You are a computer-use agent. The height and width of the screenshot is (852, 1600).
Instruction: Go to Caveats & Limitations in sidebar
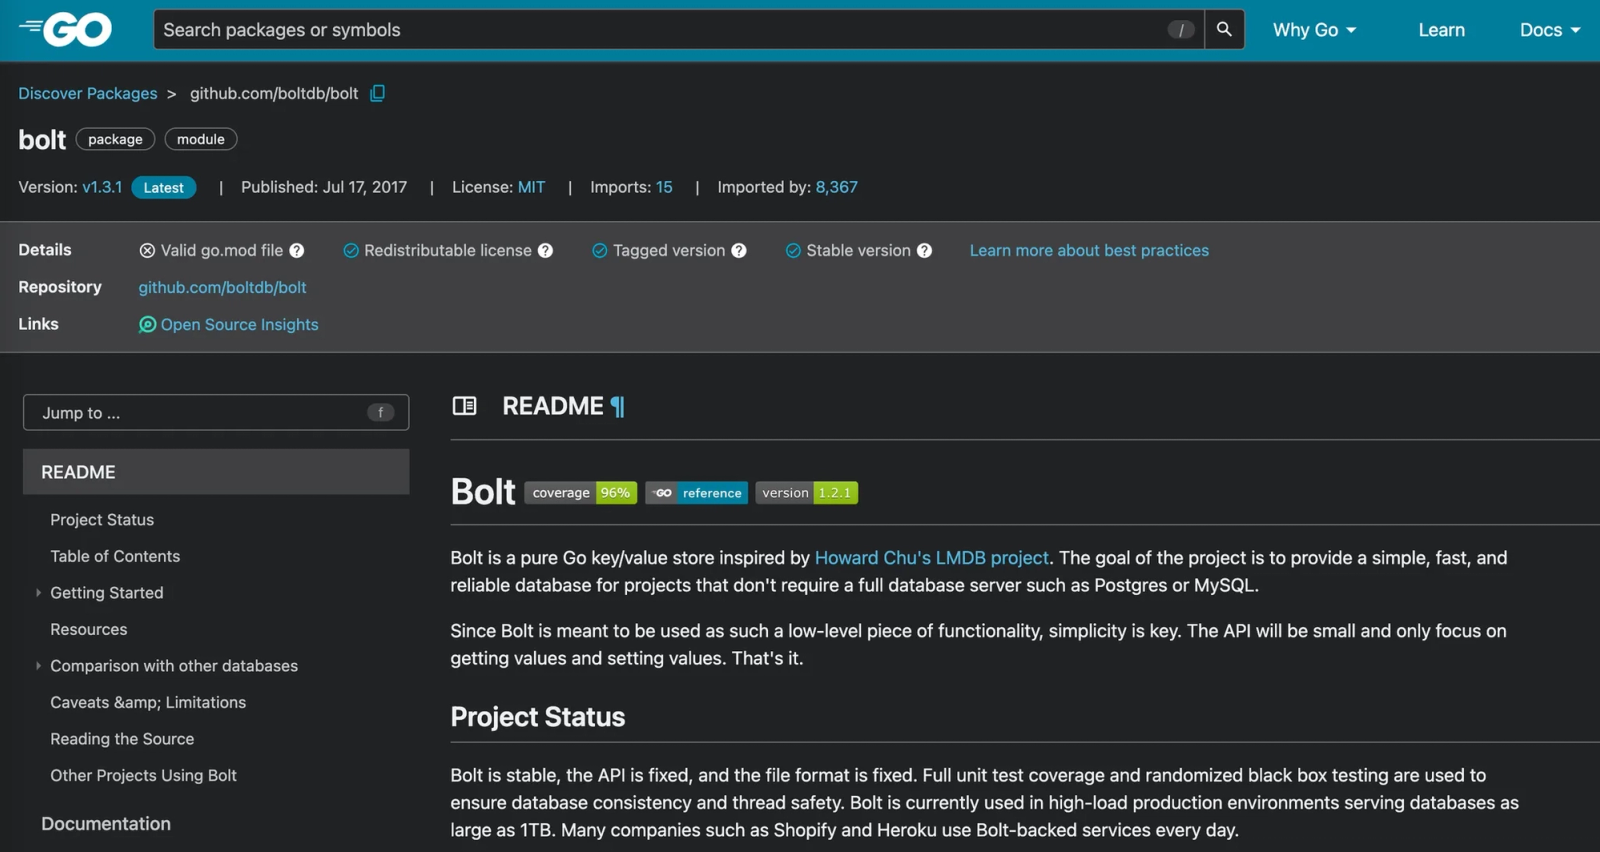(x=148, y=703)
